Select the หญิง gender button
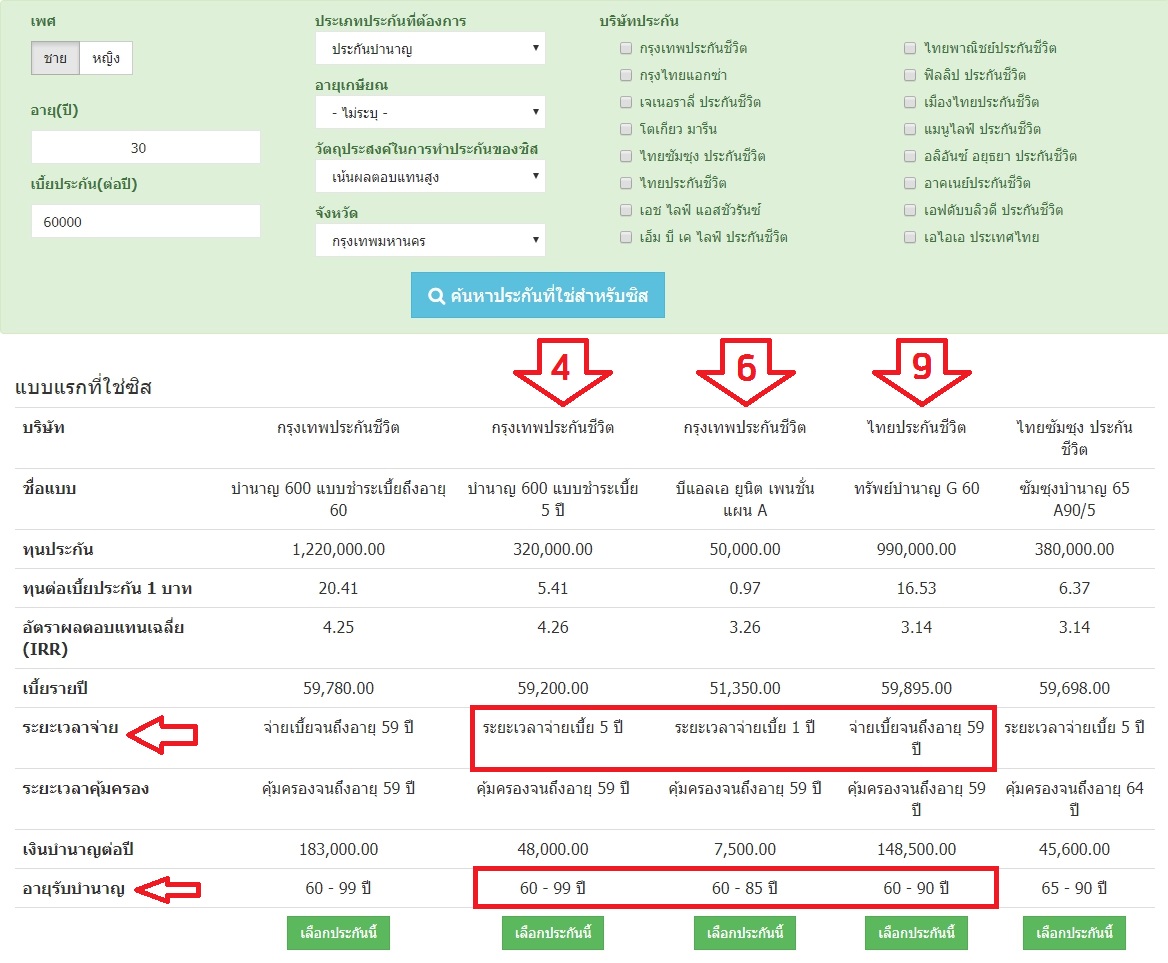Viewport: 1168px width, 963px height. (x=106, y=59)
